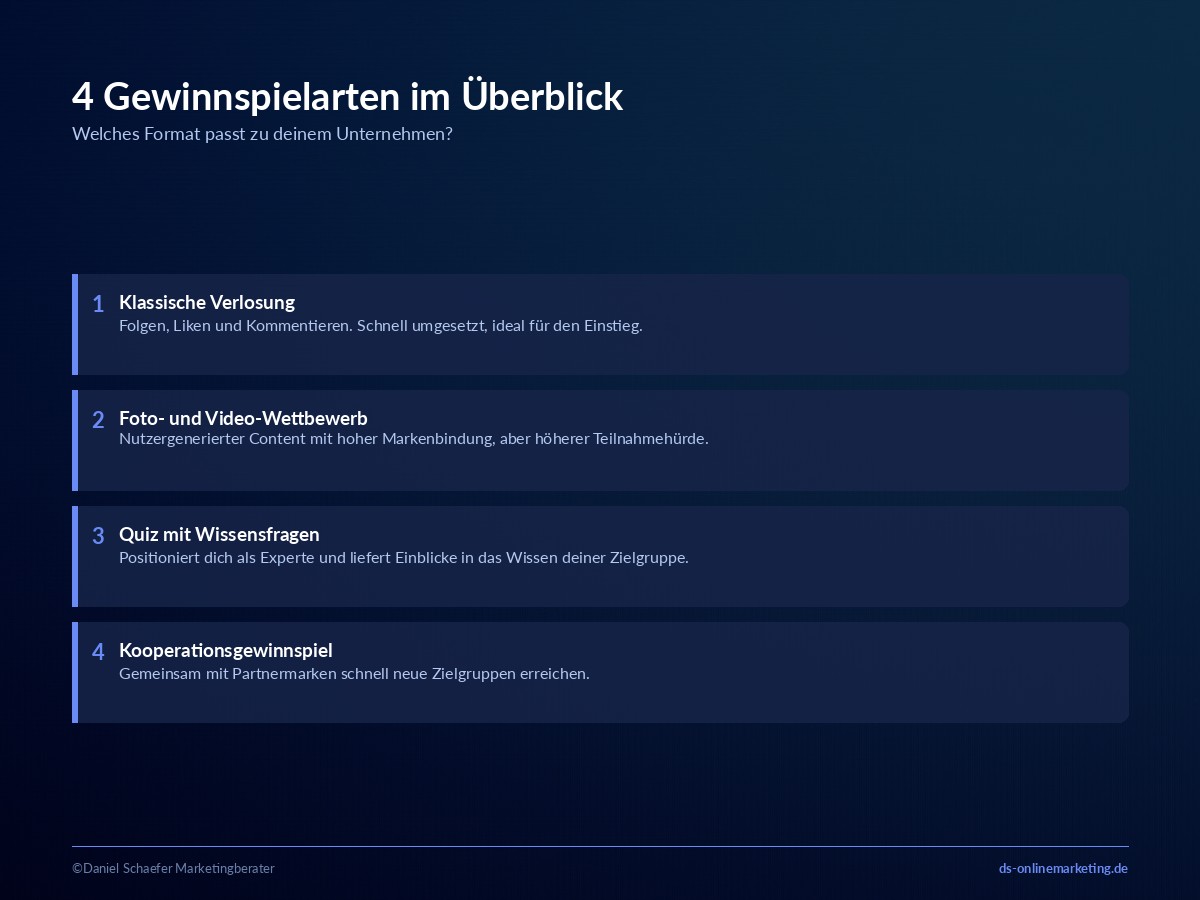Image resolution: width=1200 pixels, height=900 pixels.
Task: Select the "Quiz mit Wissensfragen" title
Action: click(x=219, y=534)
